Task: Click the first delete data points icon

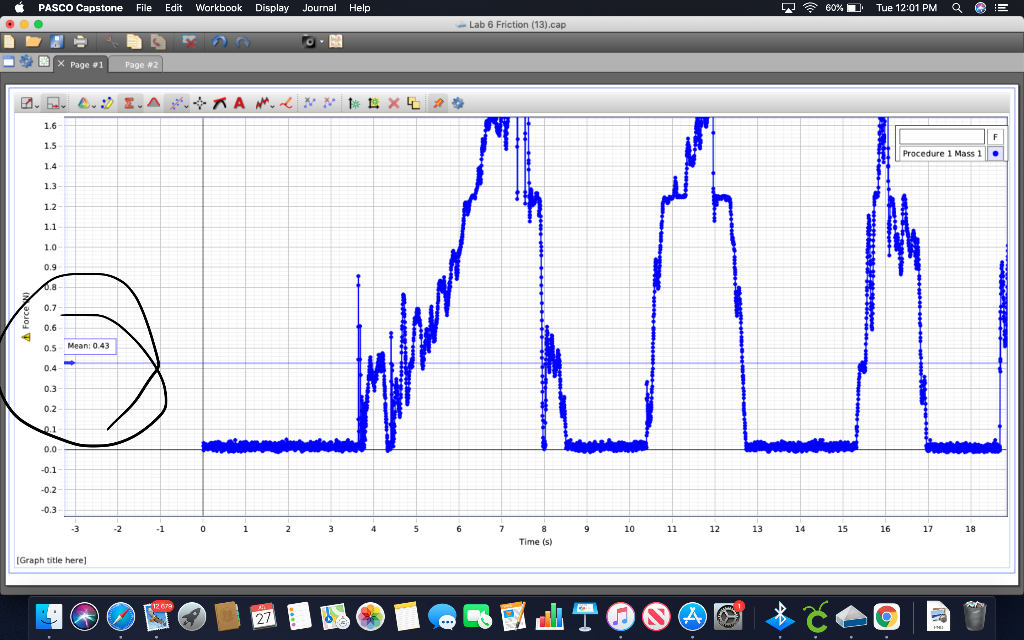Action: click(310, 103)
